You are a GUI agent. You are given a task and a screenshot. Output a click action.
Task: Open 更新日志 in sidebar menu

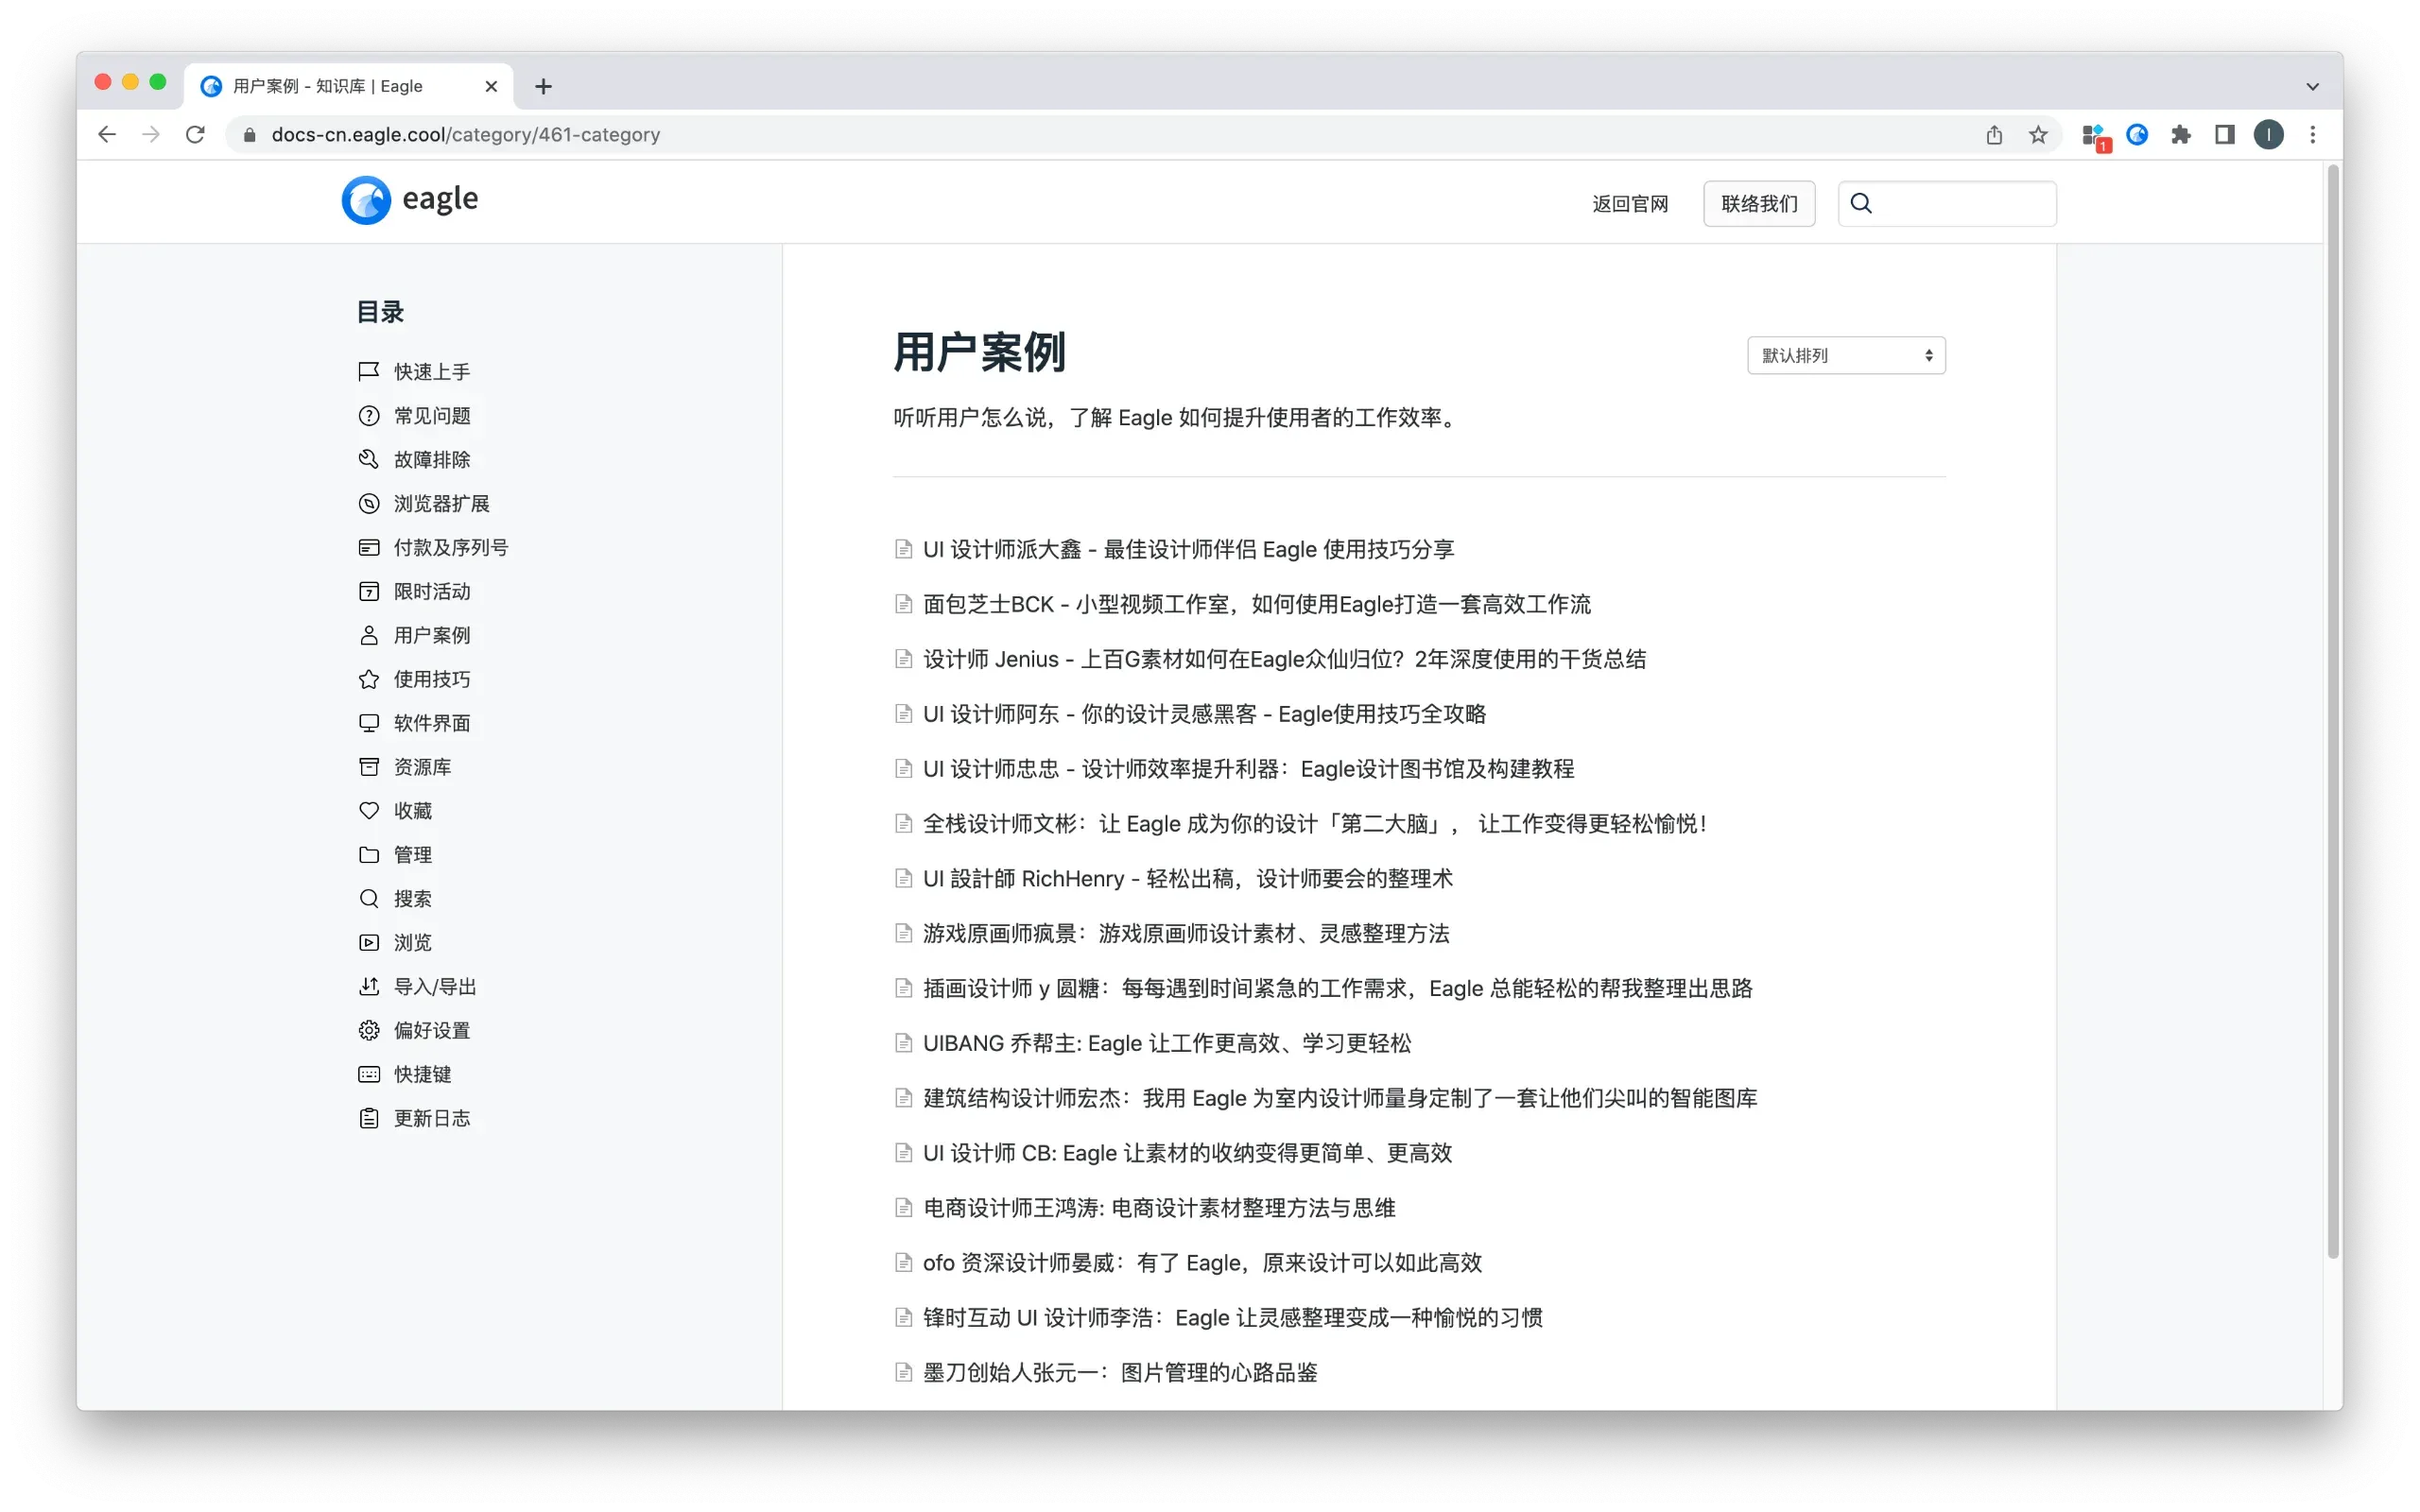click(432, 1118)
